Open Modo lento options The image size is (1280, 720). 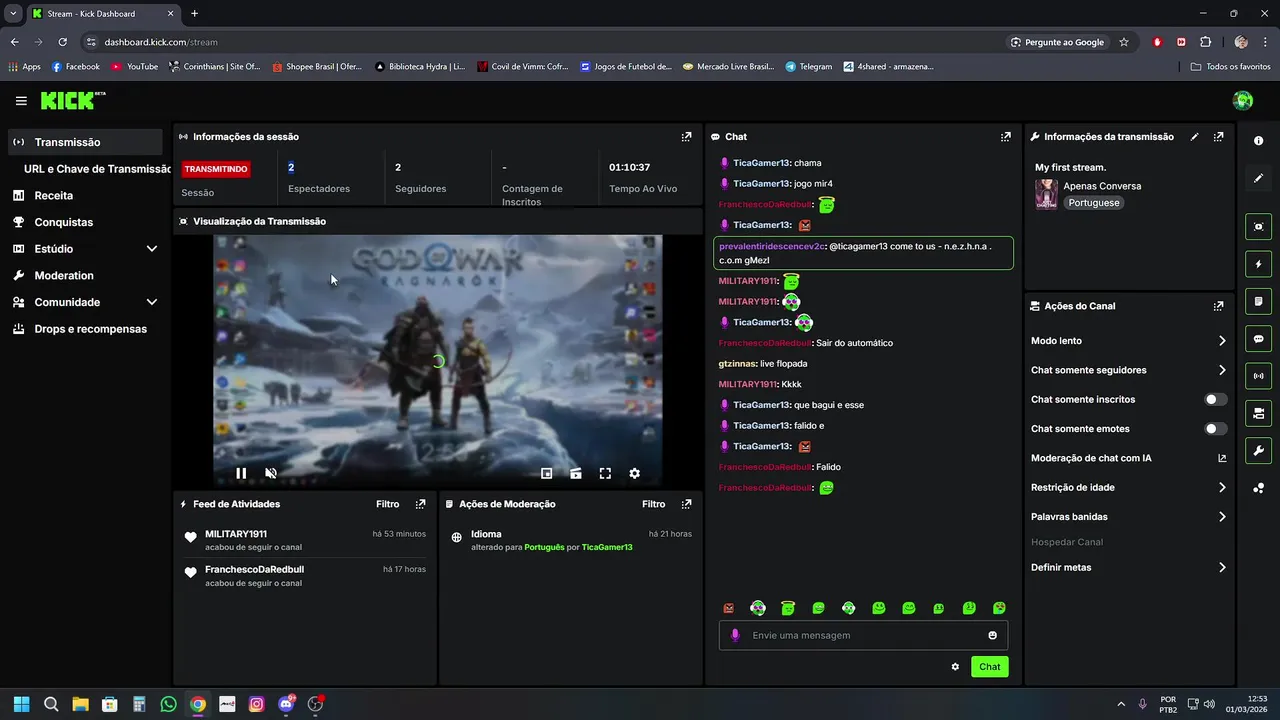1128,341
